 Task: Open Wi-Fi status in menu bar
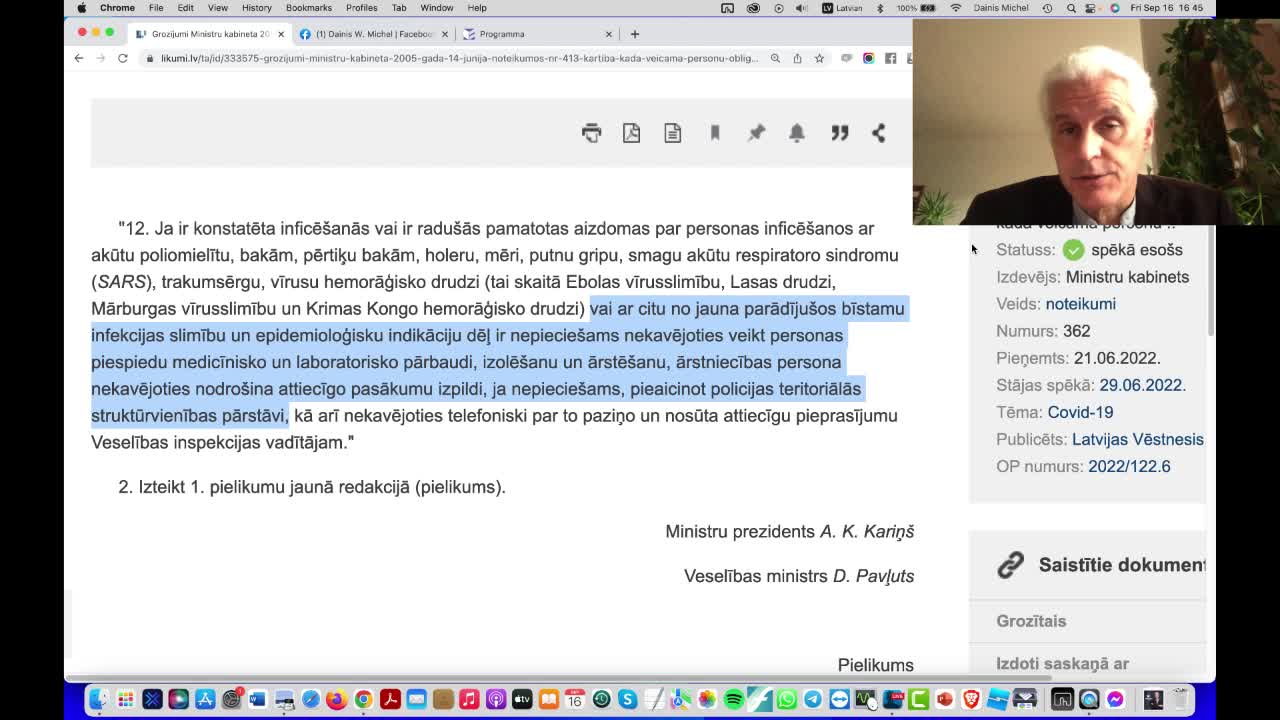pyautogui.click(x=956, y=8)
